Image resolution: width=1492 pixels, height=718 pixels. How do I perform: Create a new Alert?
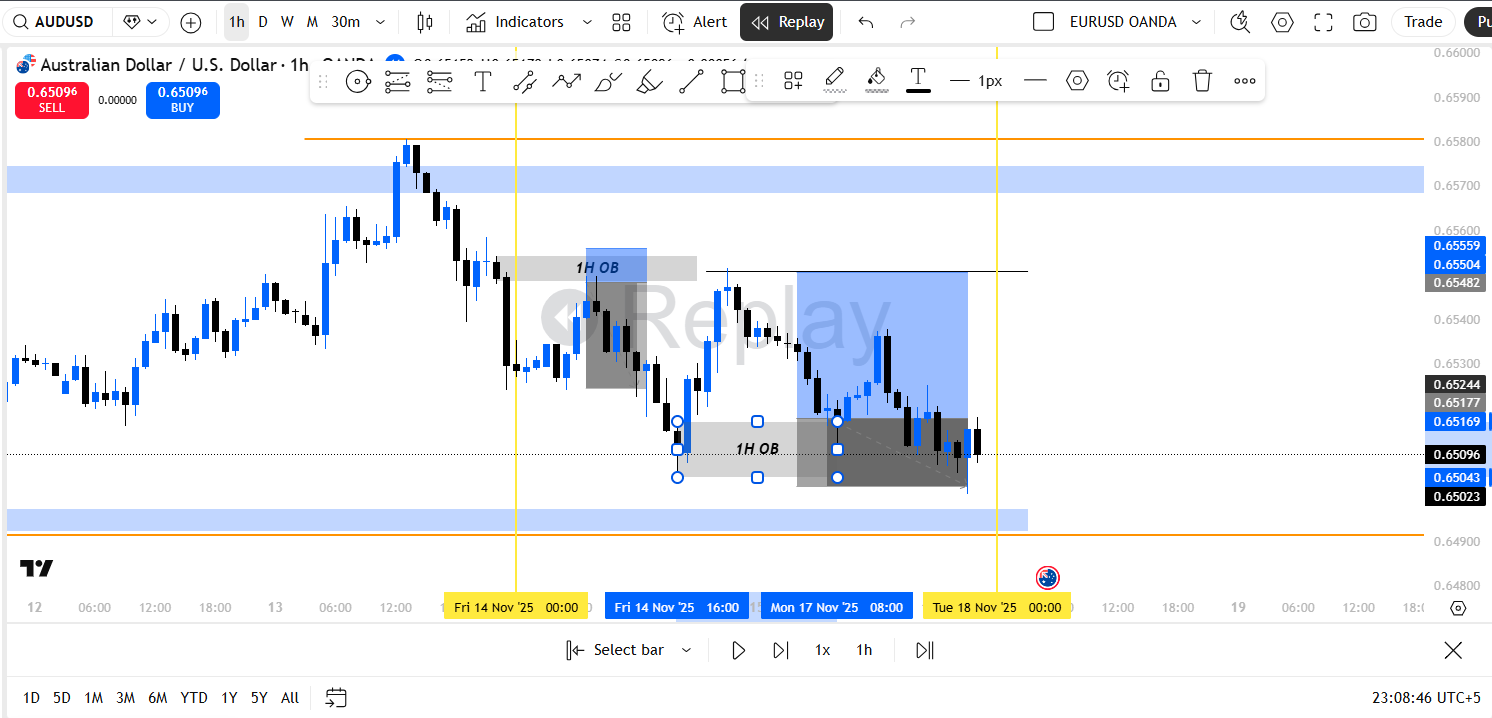point(695,22)
